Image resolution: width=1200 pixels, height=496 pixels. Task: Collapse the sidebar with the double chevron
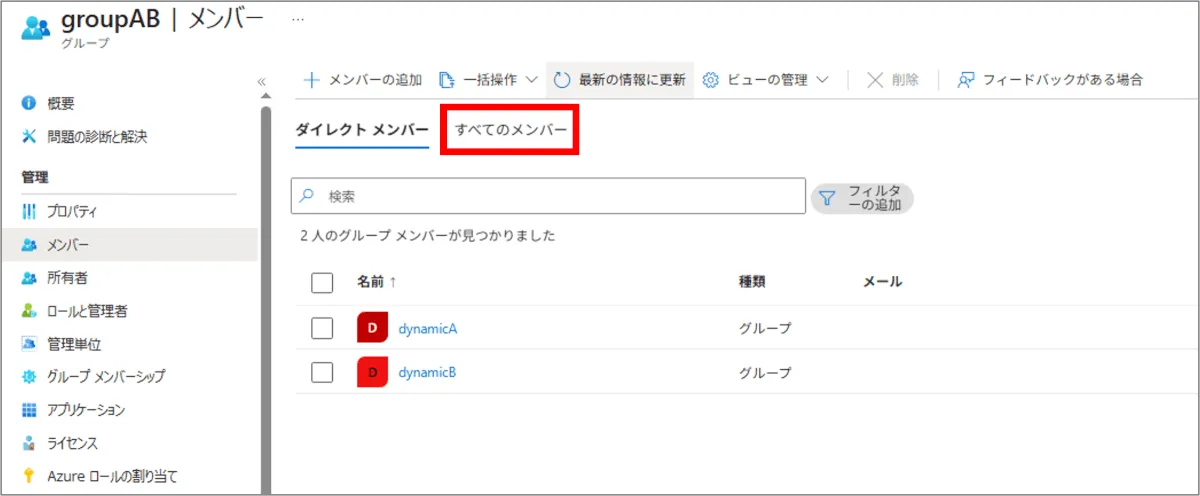pos(261,81)
